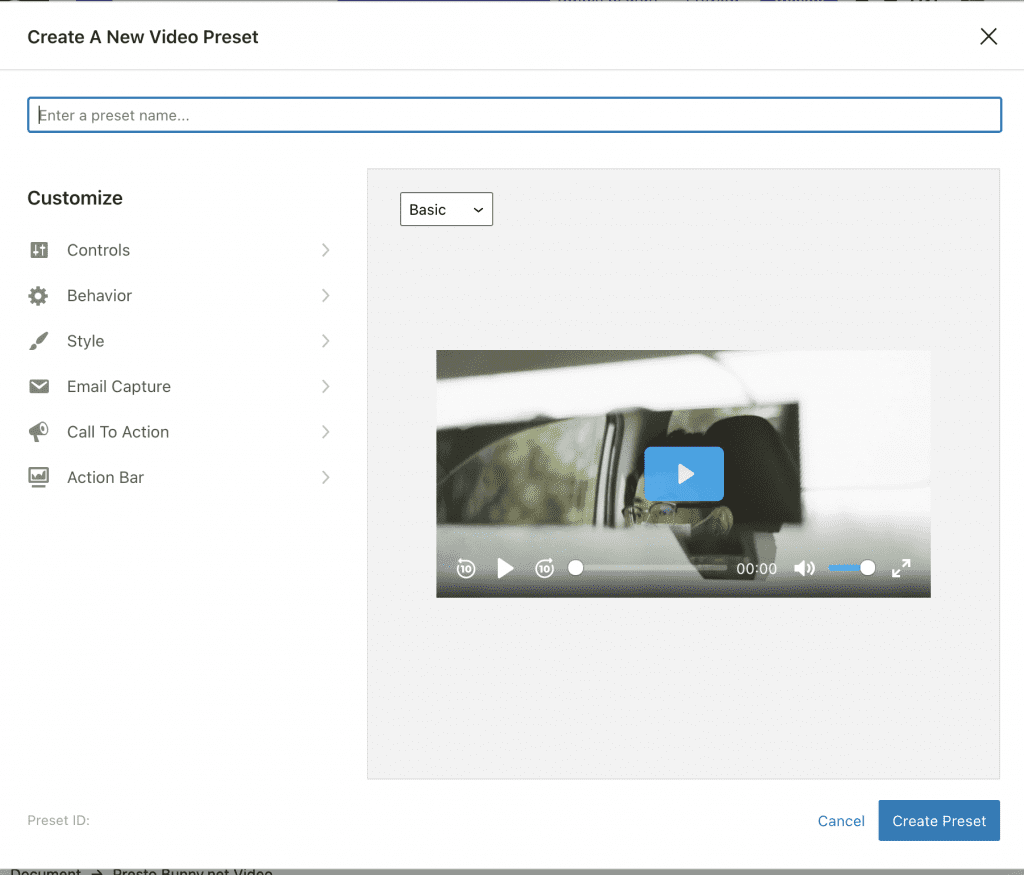Click the preset name input field
This screenshot has width=1024, height=875.
tap(514, 115)
